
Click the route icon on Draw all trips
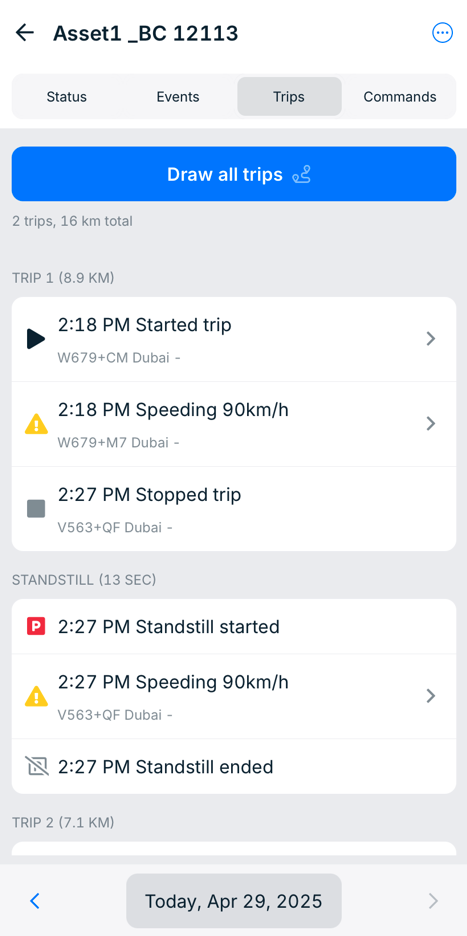[302, 175]
